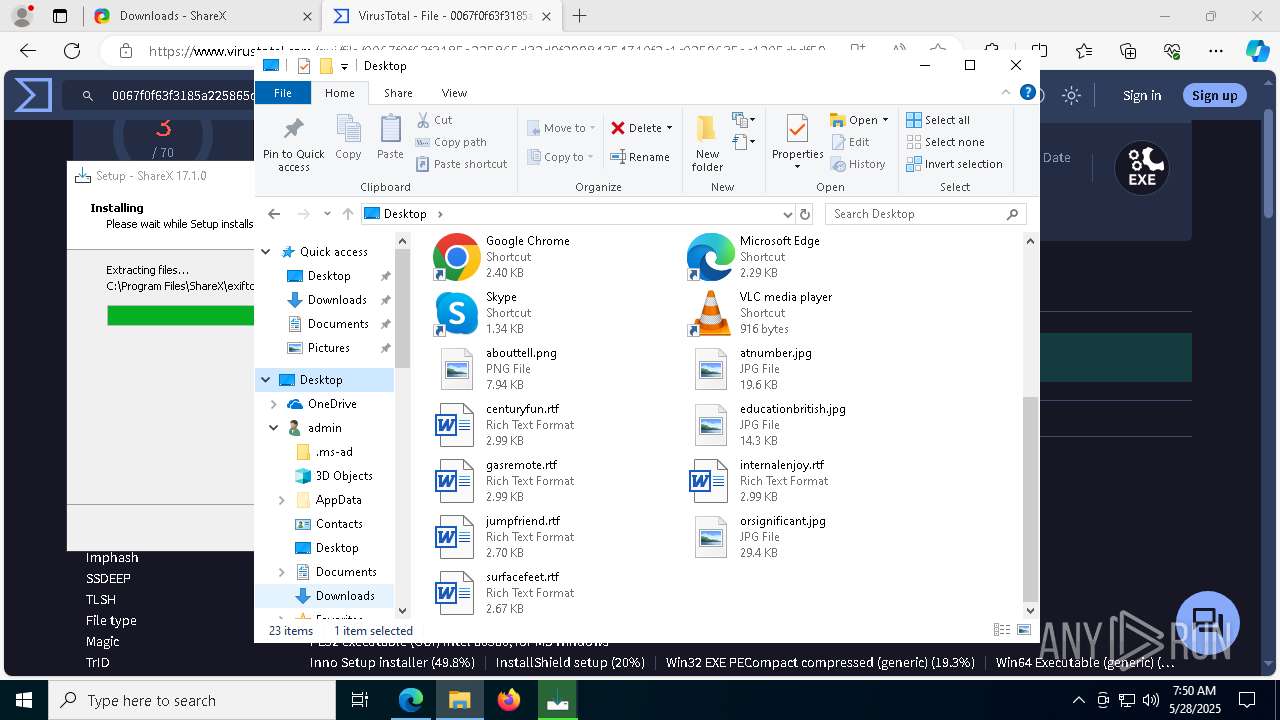
Task: Select the VirusTotal browser tab
Action: coord(442,16)
